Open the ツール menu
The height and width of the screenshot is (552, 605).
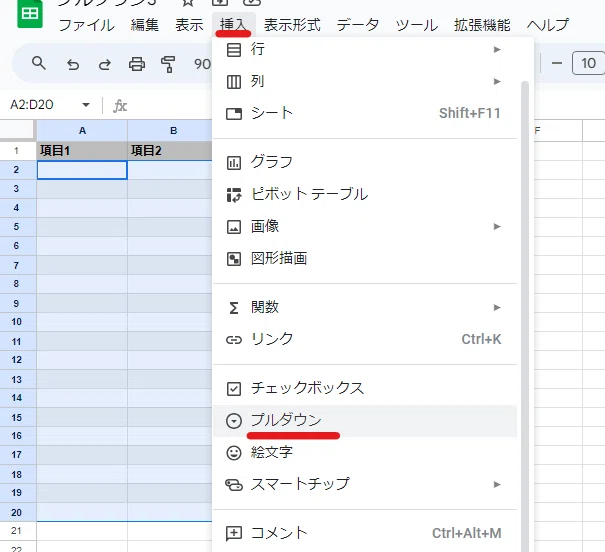click(x=417, y=25)
